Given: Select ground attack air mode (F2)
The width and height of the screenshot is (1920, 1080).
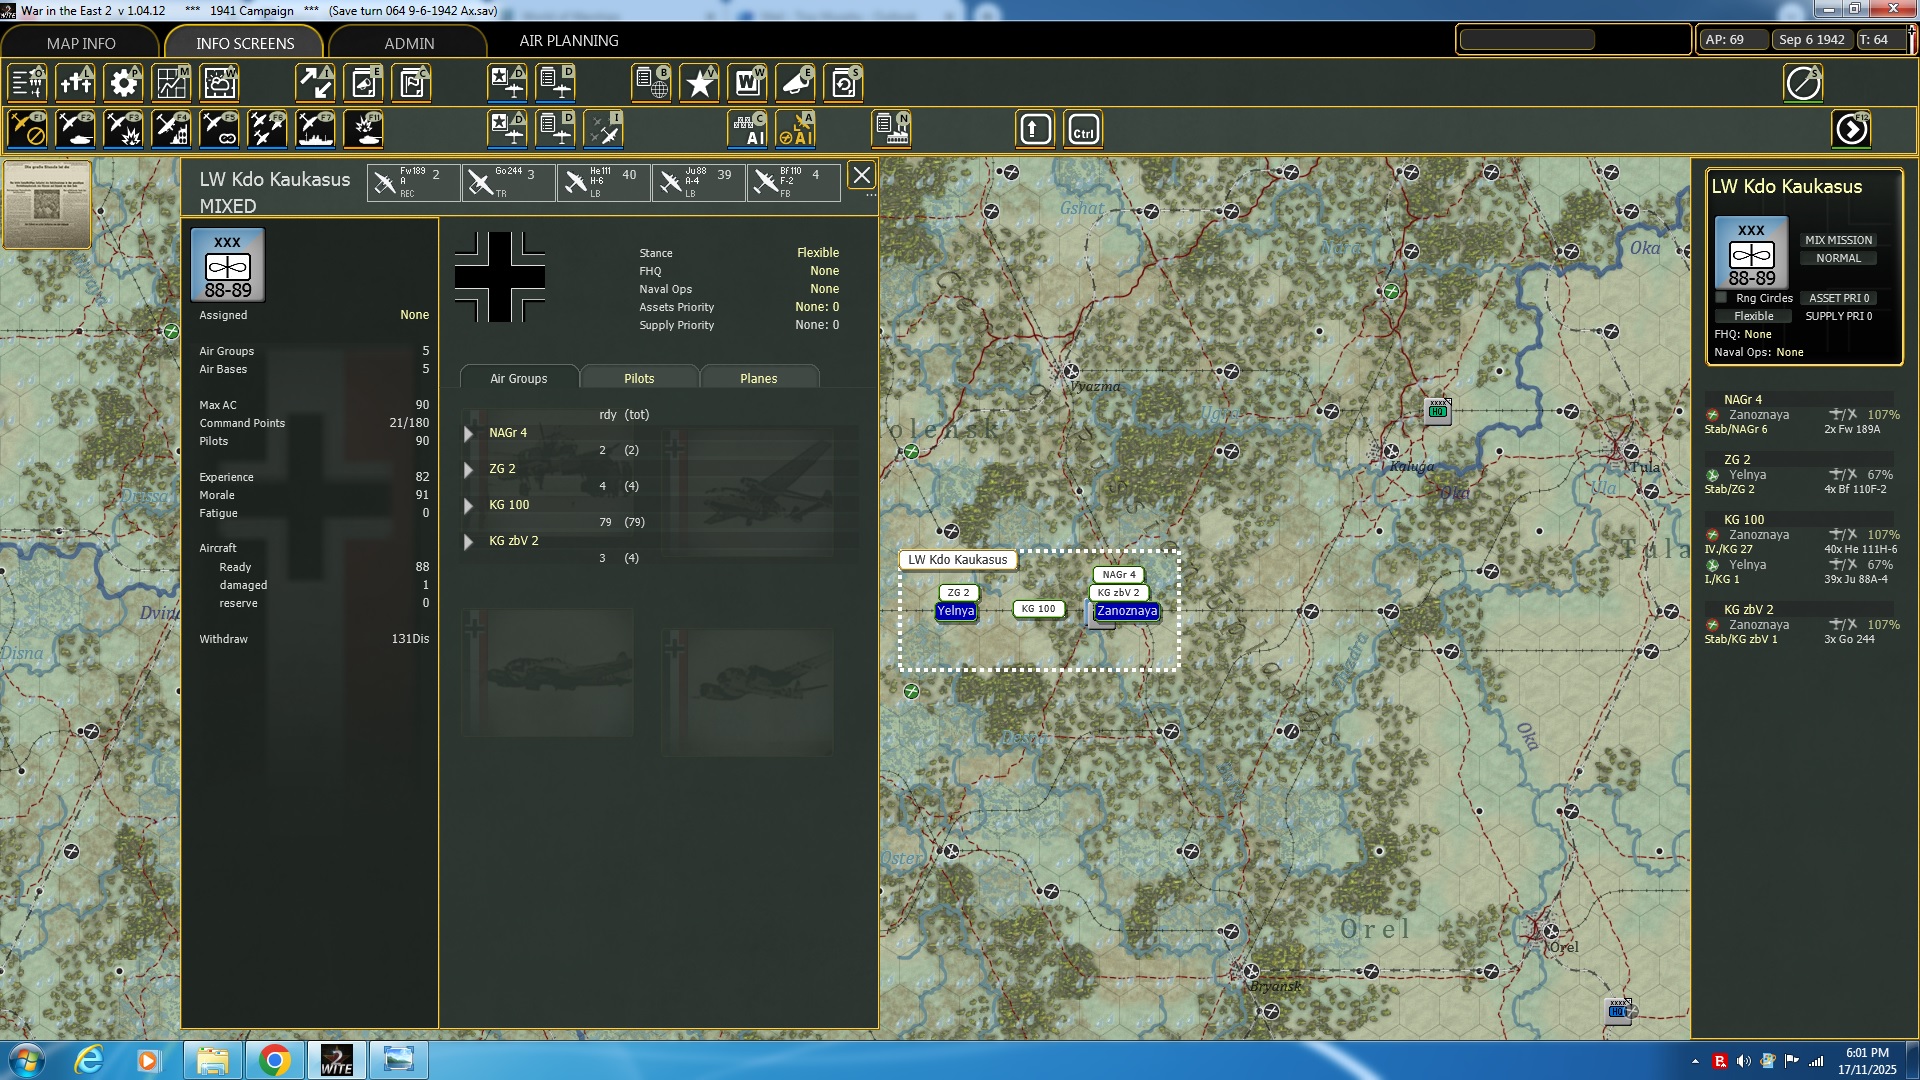Looking at the screenshot, I should [x=75, y=129].
